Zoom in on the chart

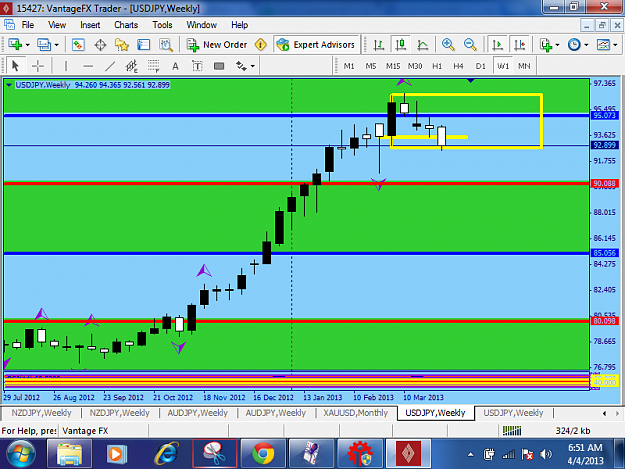[448, 45]
